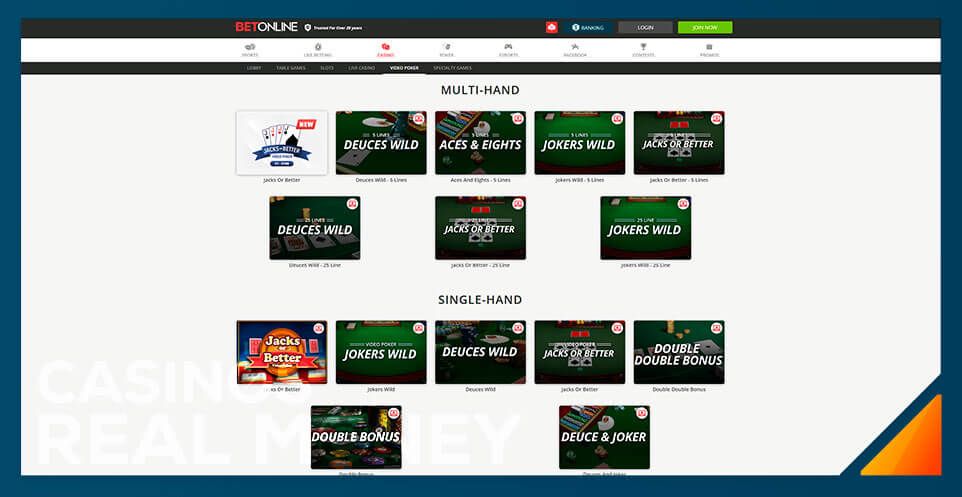Open the Sports section icon
Viewport: 962px width, 497px height.
(x=250, y=47)
